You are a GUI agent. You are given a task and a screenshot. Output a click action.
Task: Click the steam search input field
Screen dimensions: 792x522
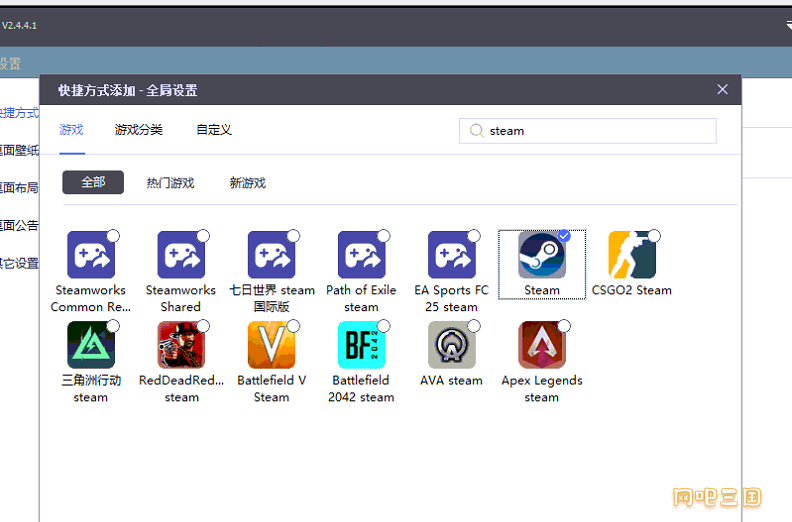587,131
